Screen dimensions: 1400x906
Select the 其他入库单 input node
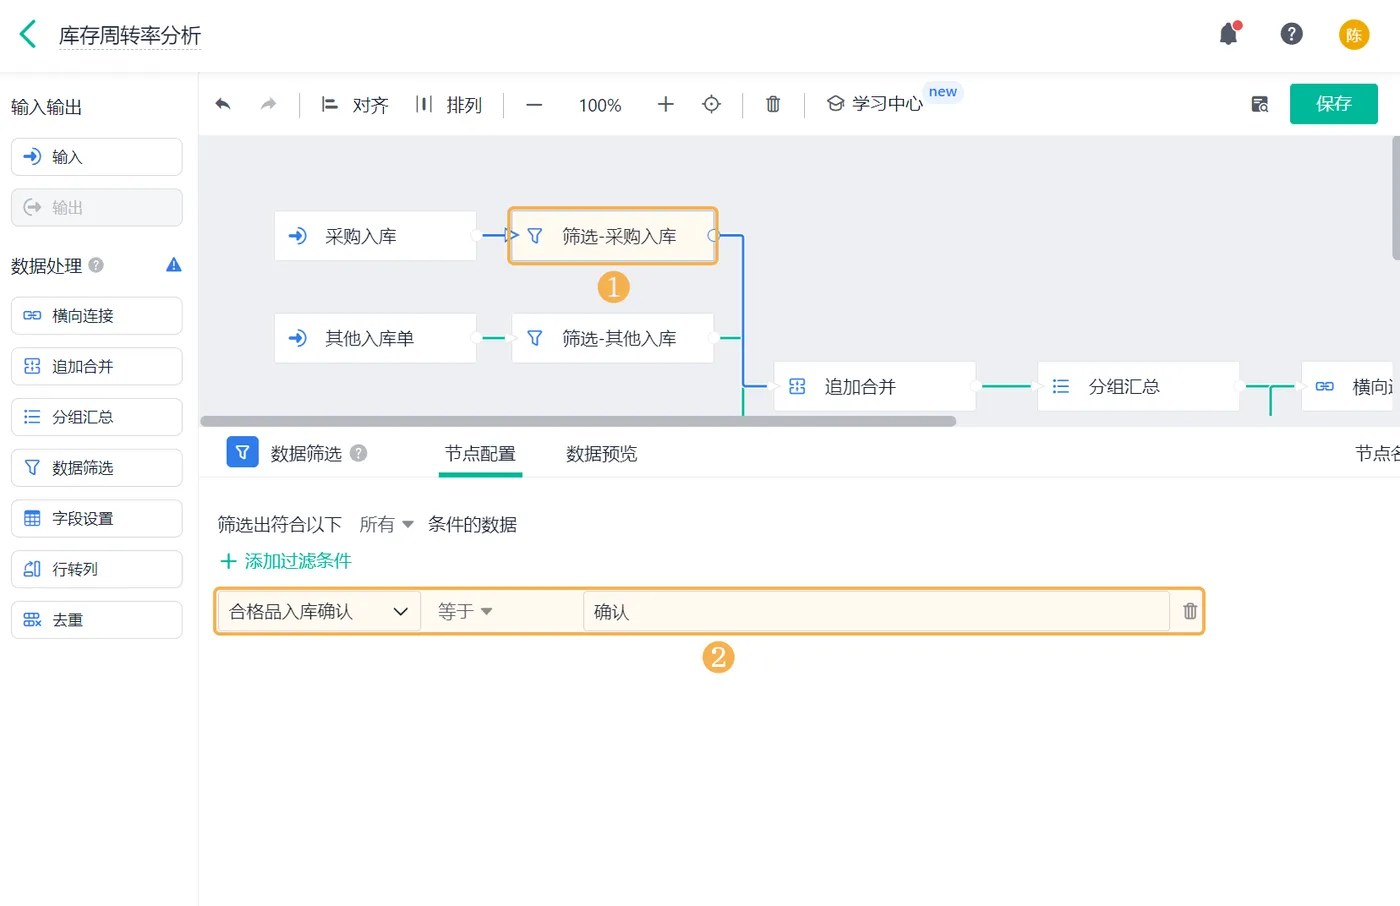(375, 338)
